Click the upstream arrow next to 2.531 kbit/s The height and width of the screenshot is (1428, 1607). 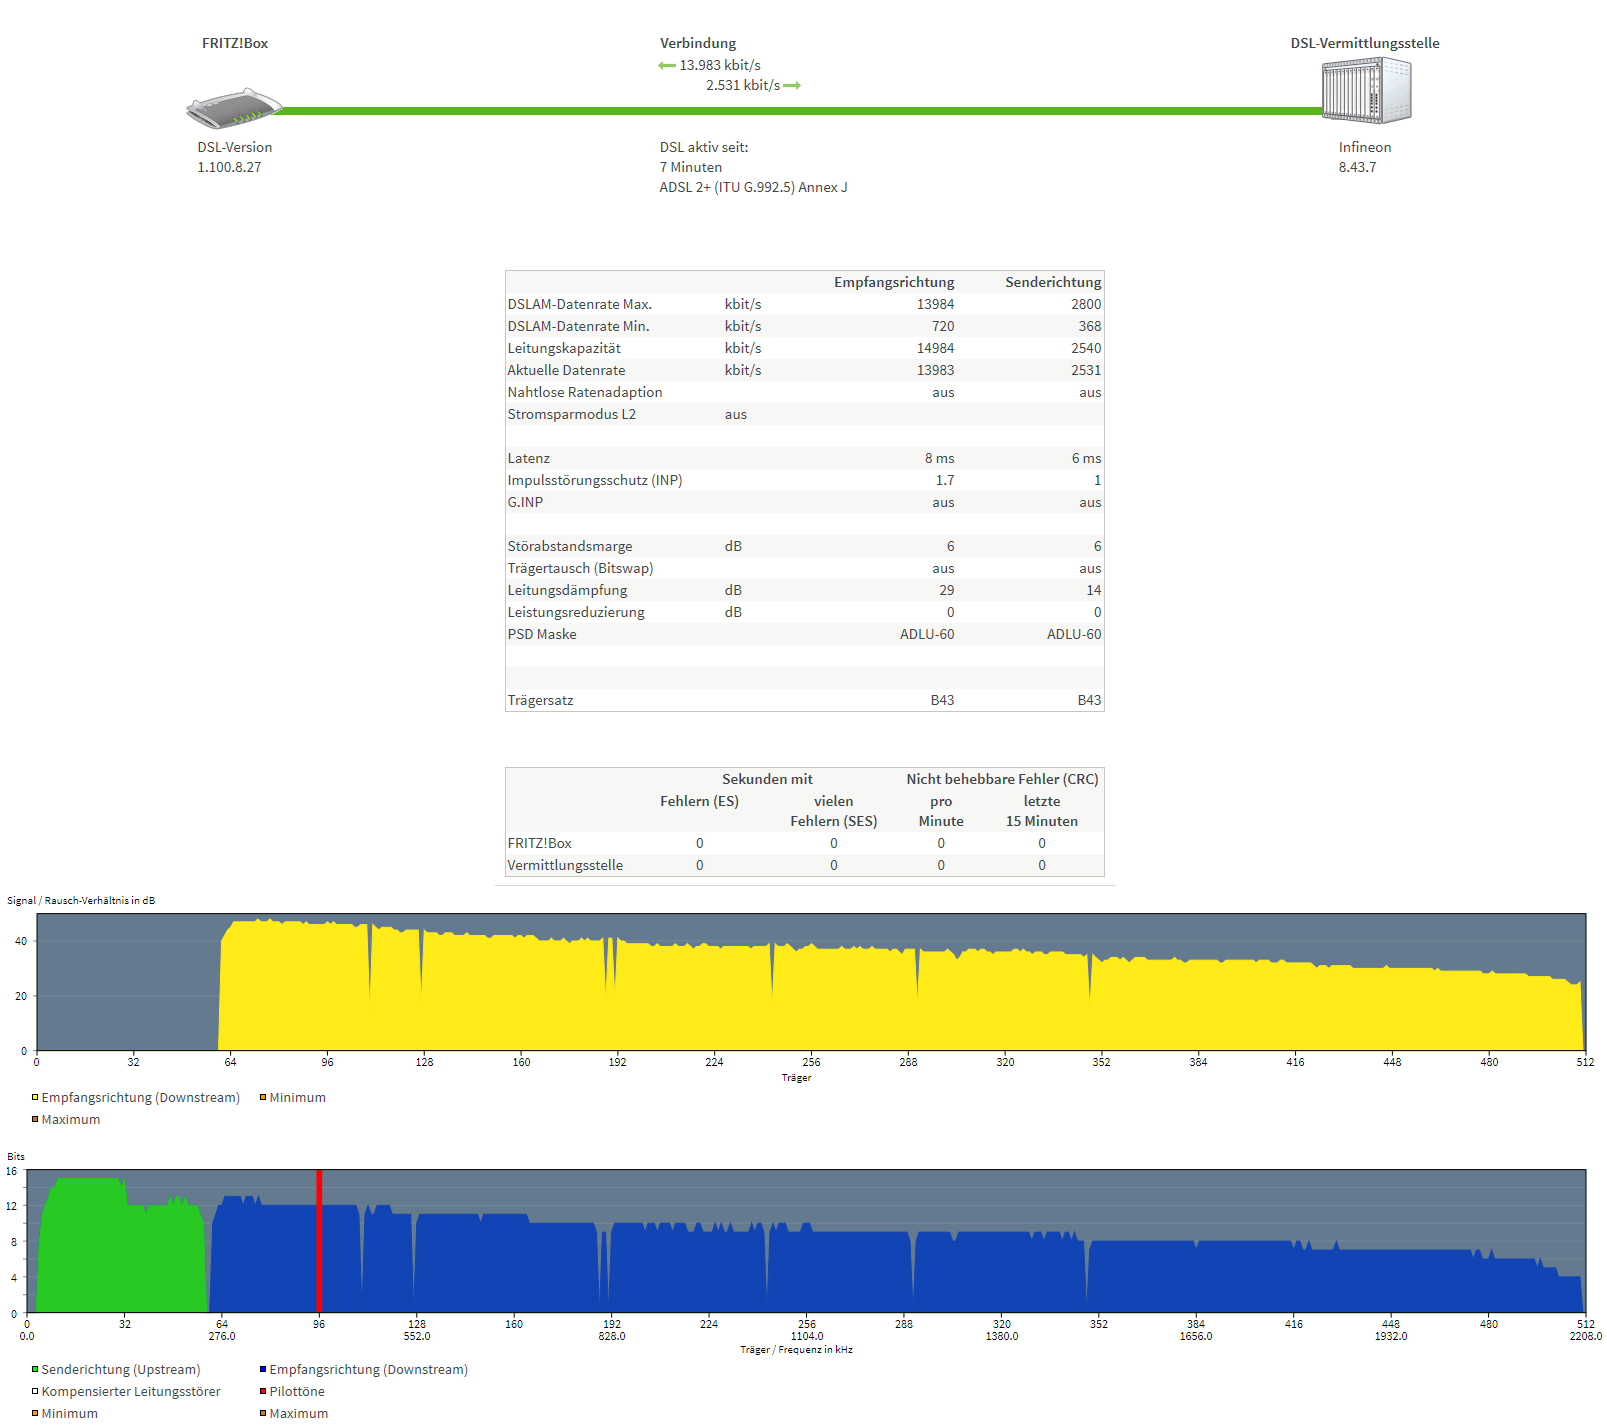coord(792,86)
